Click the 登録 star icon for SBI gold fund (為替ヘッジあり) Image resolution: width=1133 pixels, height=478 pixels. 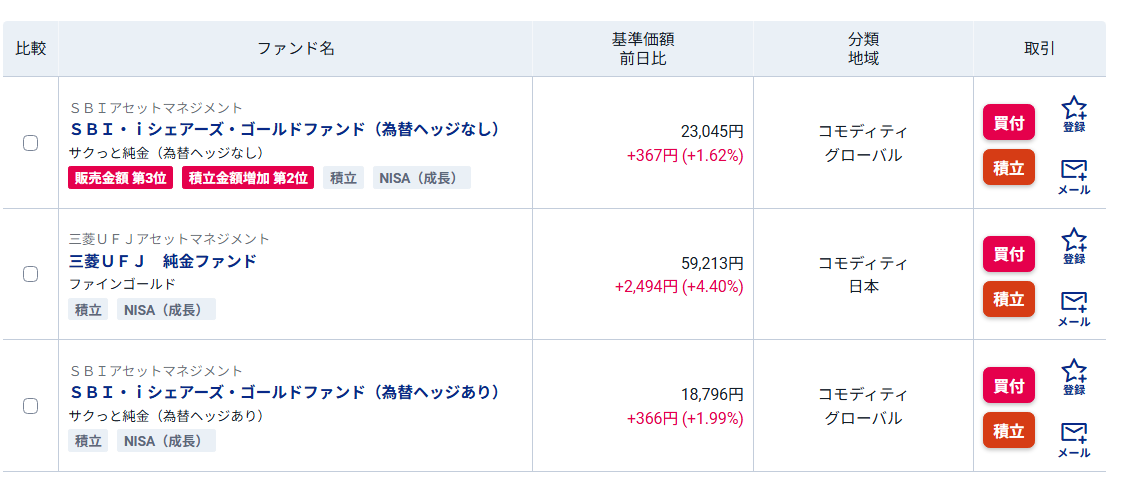[1074, 376]
